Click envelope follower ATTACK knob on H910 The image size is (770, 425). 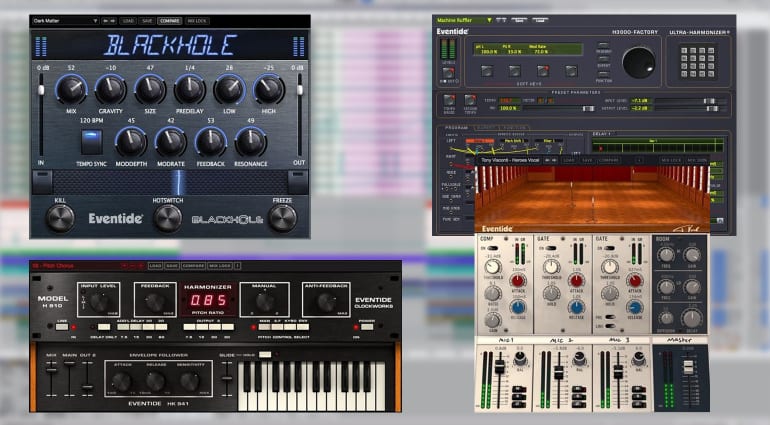click(x=122, y=381)
